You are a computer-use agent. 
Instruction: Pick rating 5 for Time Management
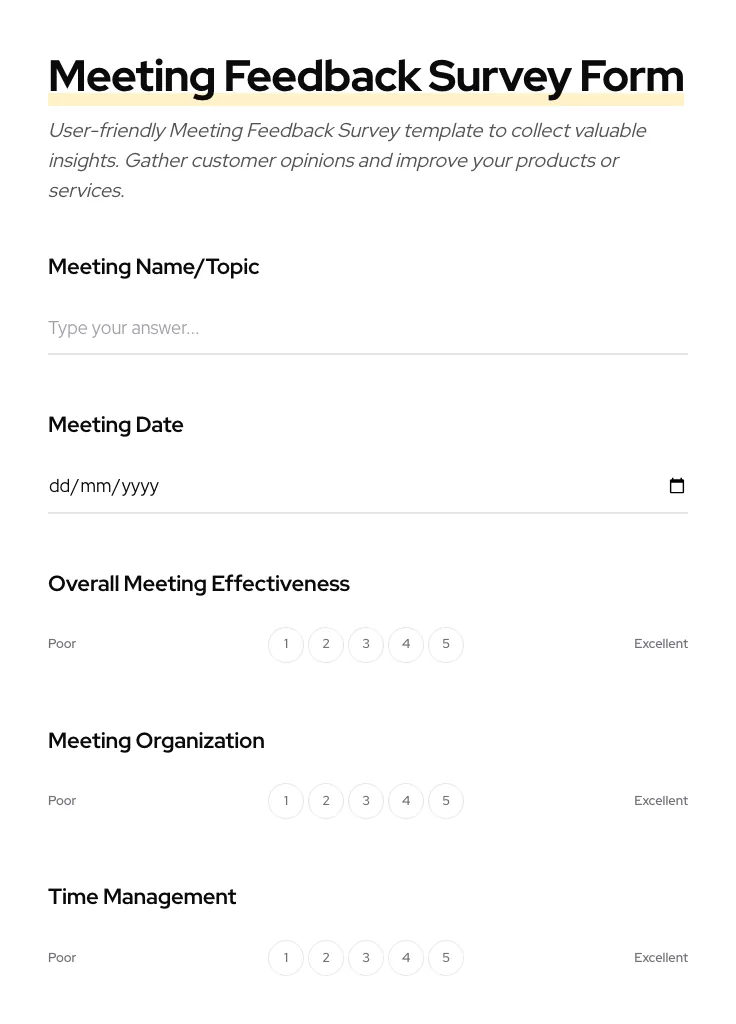(446, 957)
